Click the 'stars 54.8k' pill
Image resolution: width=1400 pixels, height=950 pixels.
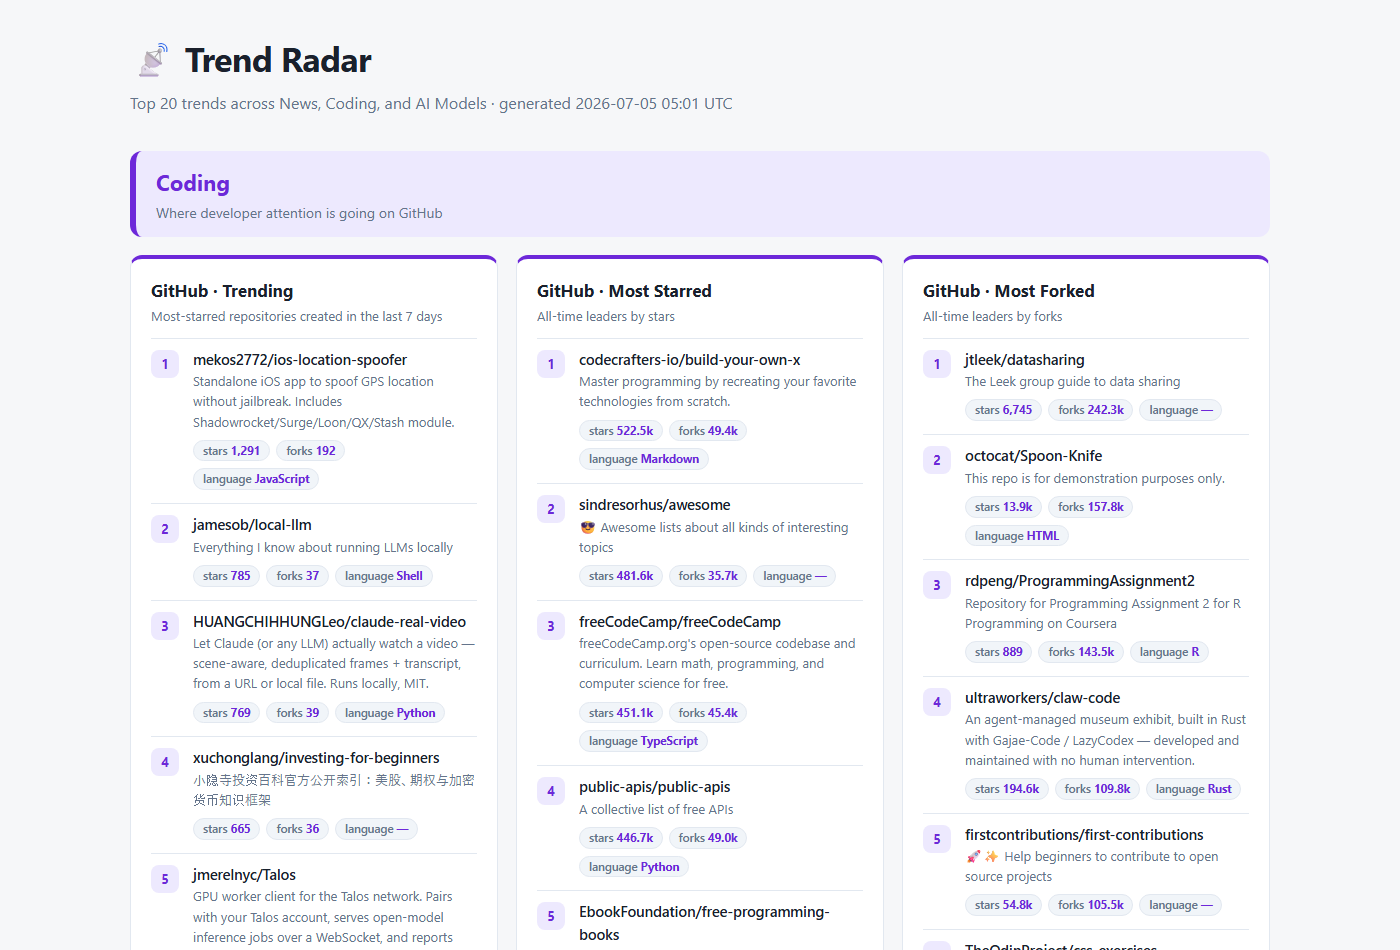[1004, 905]
